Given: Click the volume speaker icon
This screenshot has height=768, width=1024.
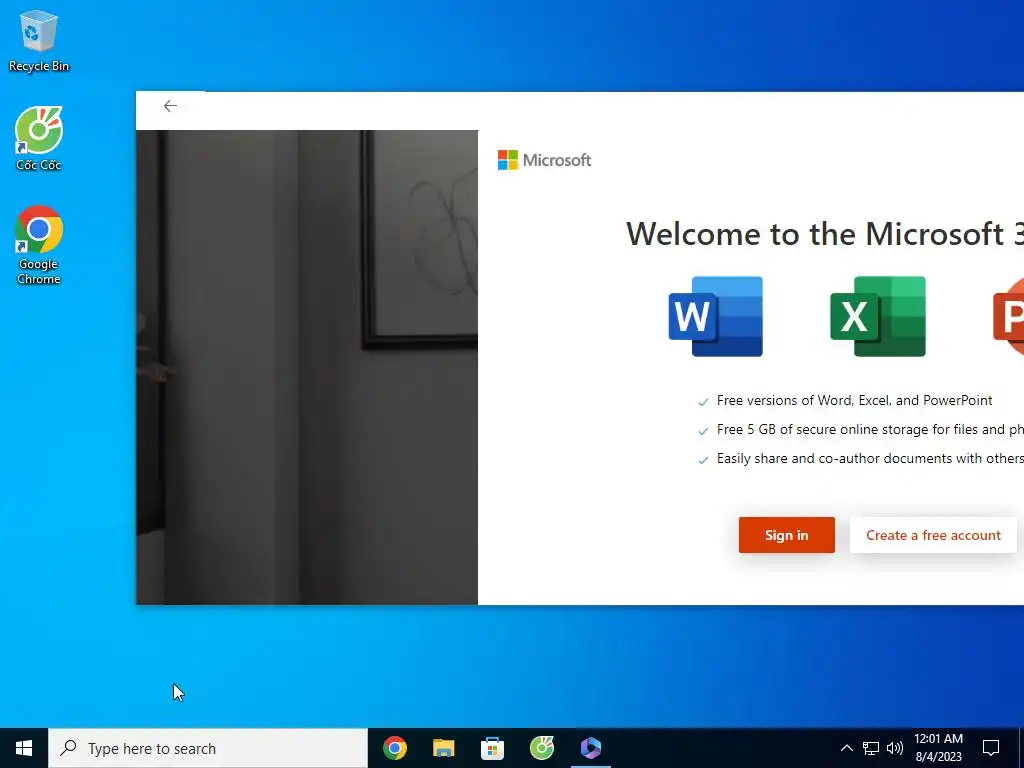Looking at the screenshot, I should pos(895,748).
